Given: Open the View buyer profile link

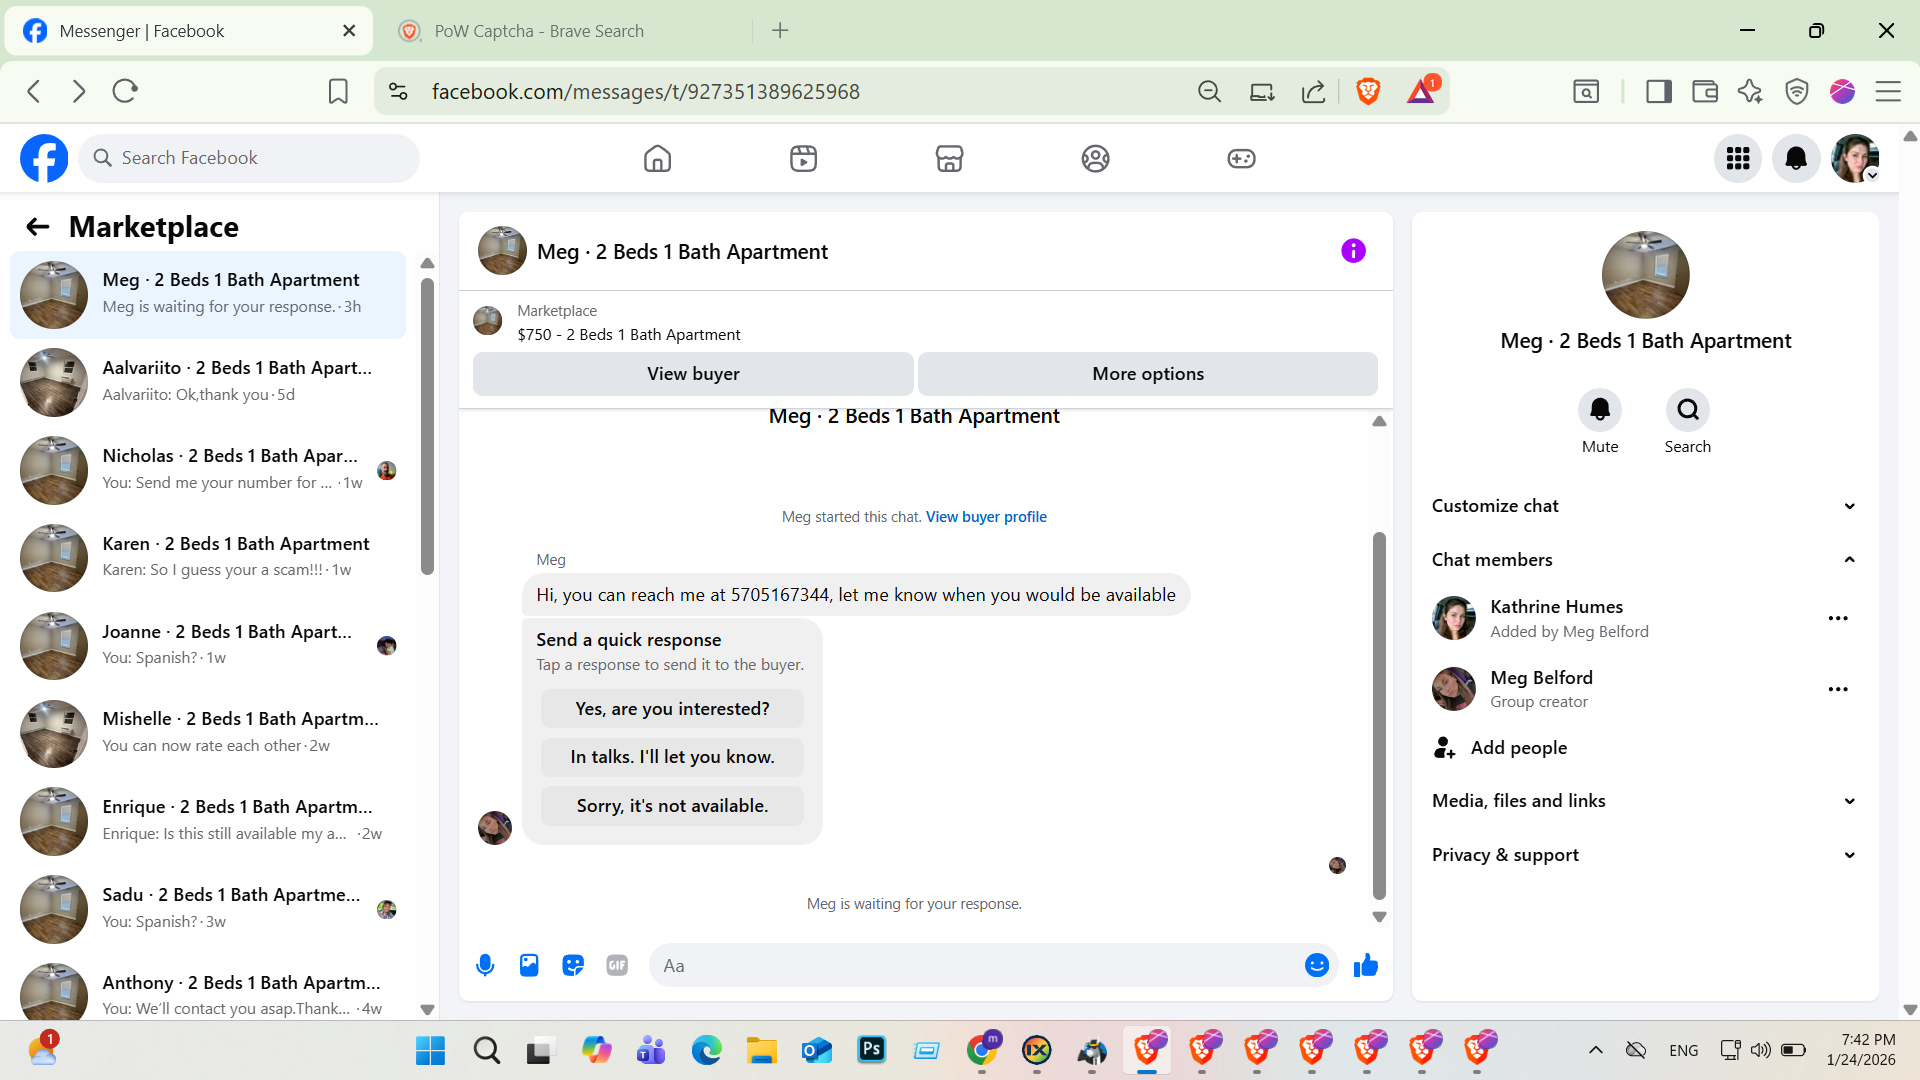Looking at the screenshot, I should [x=986, y=517].
